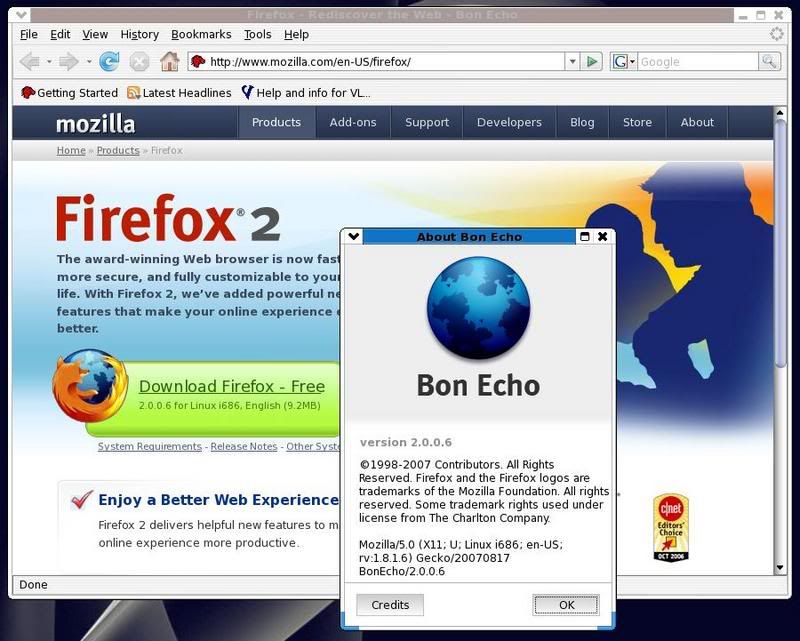
Task: Go back with the Back arrow button
Action: point(30,62)
